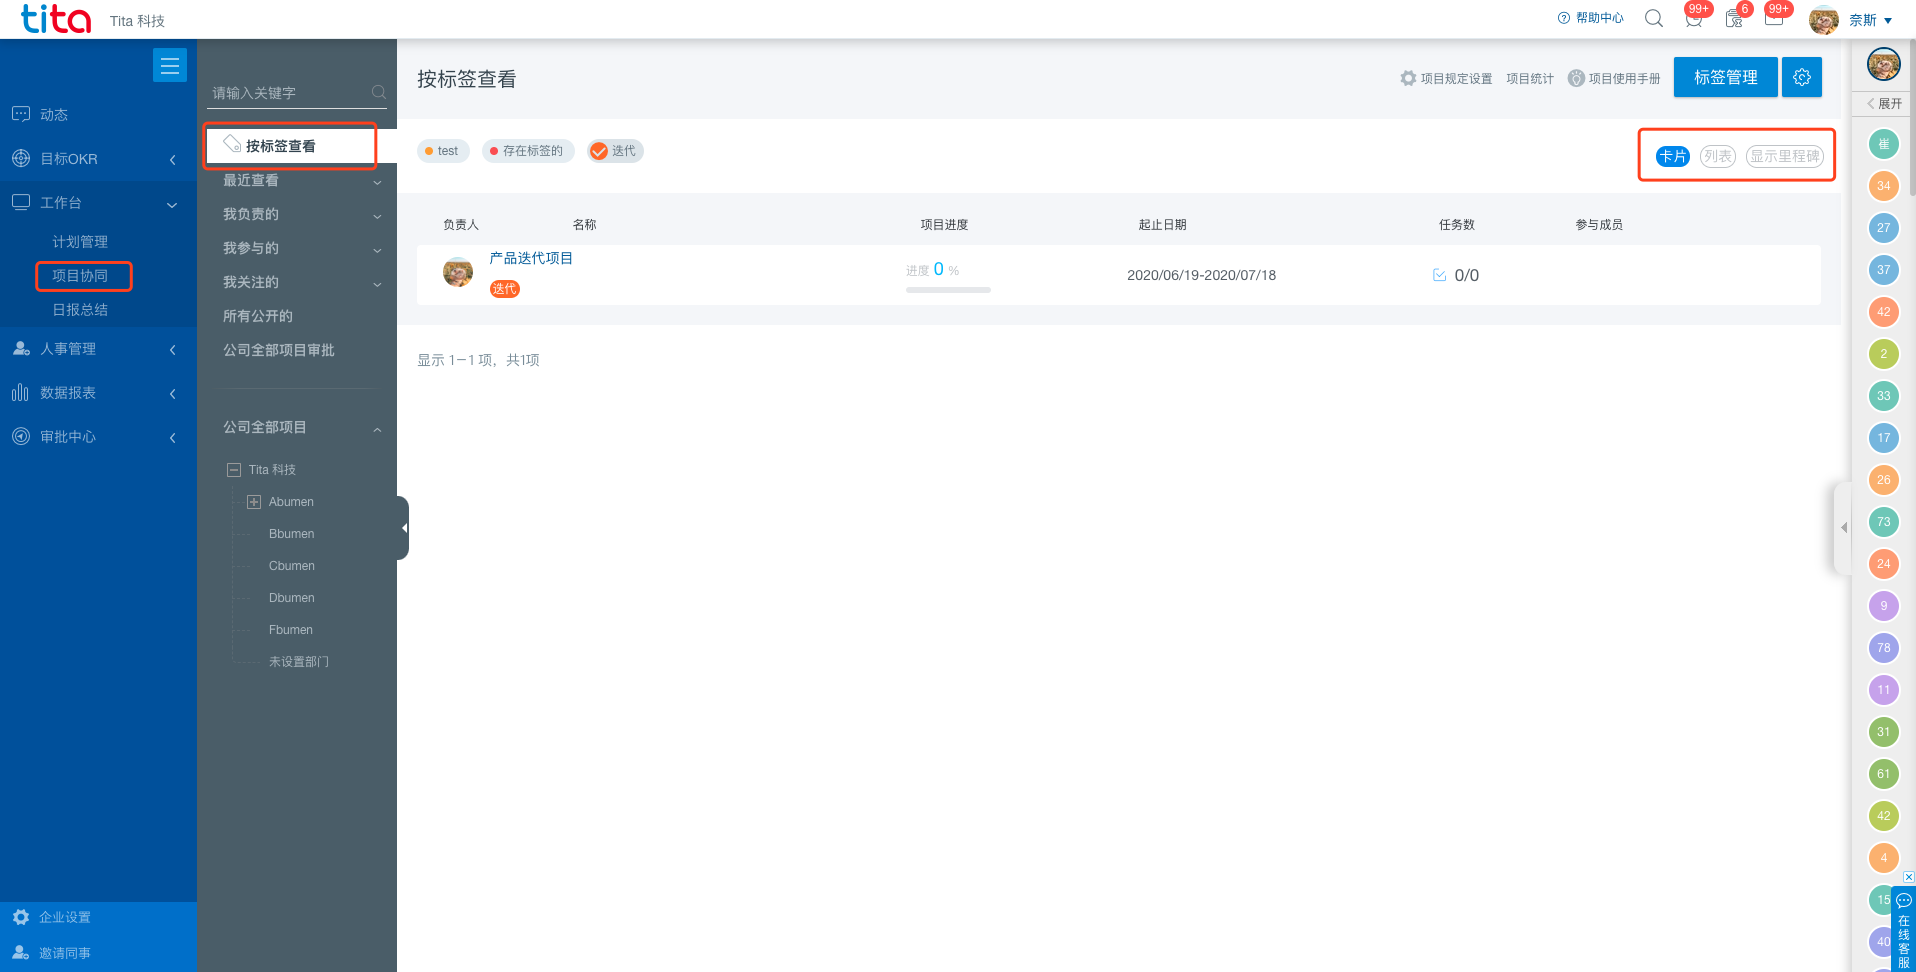Click the task count checkbox icon
This screenshot has width=1916, height=972.
(x=1439, y=275)
